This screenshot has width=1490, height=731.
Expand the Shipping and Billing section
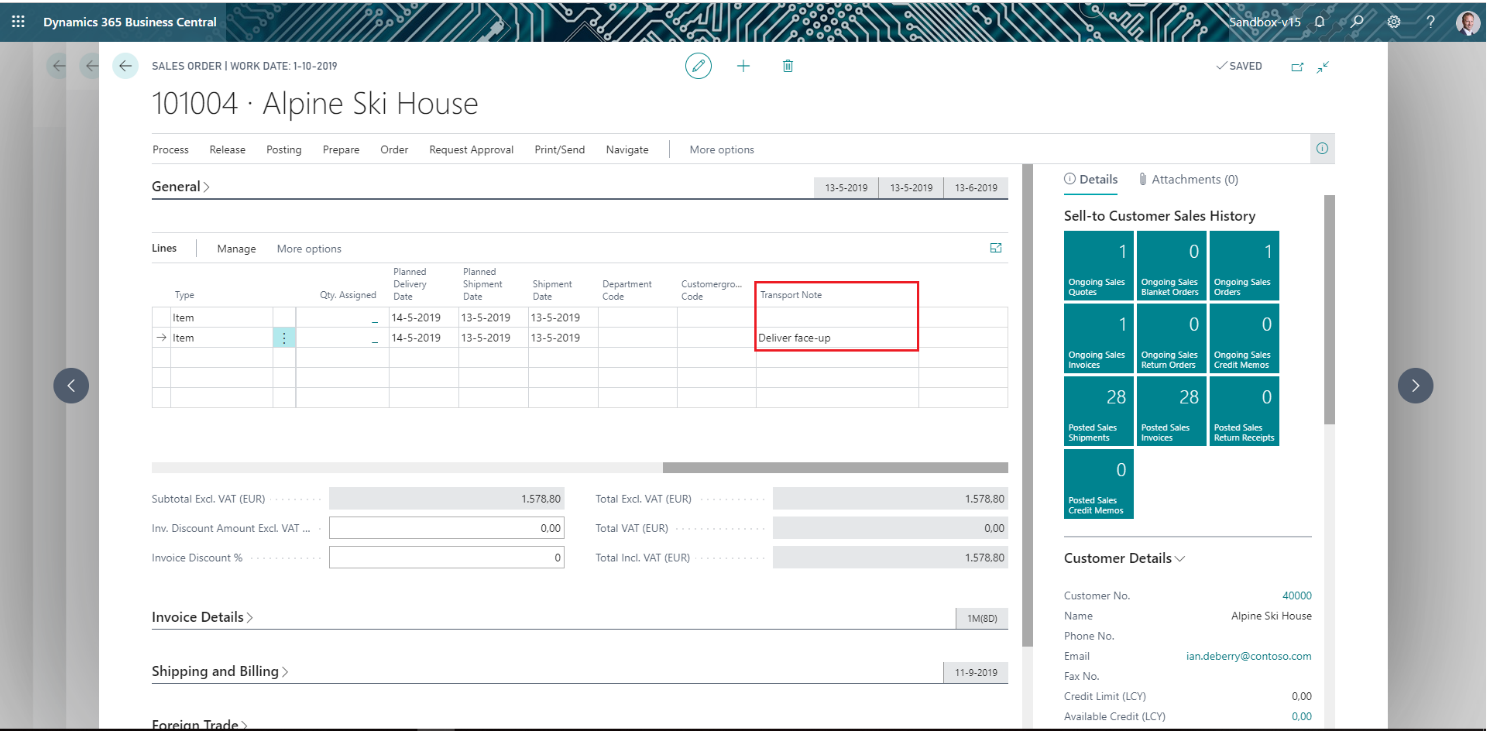[220, 671]
